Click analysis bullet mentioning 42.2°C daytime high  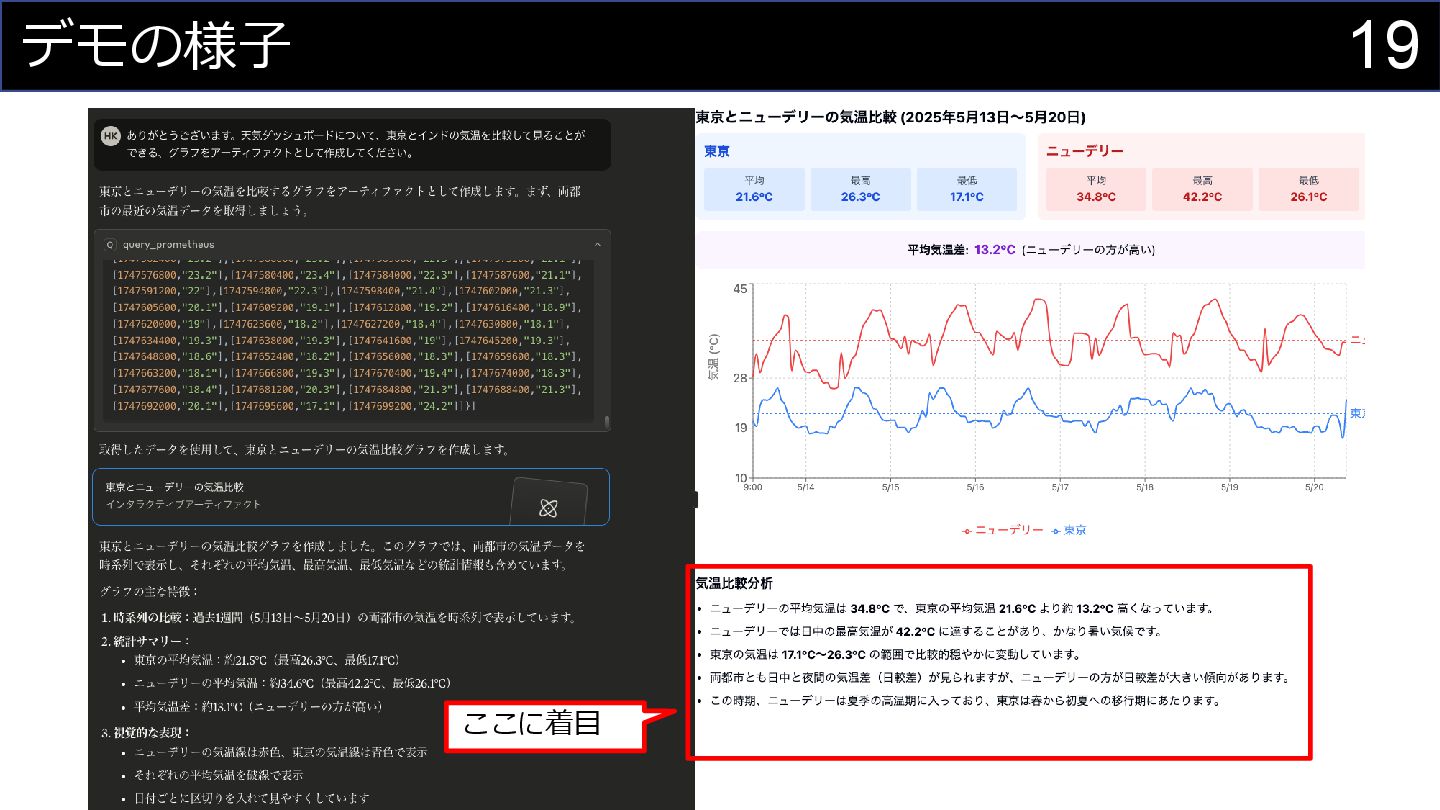pos(938,631)
